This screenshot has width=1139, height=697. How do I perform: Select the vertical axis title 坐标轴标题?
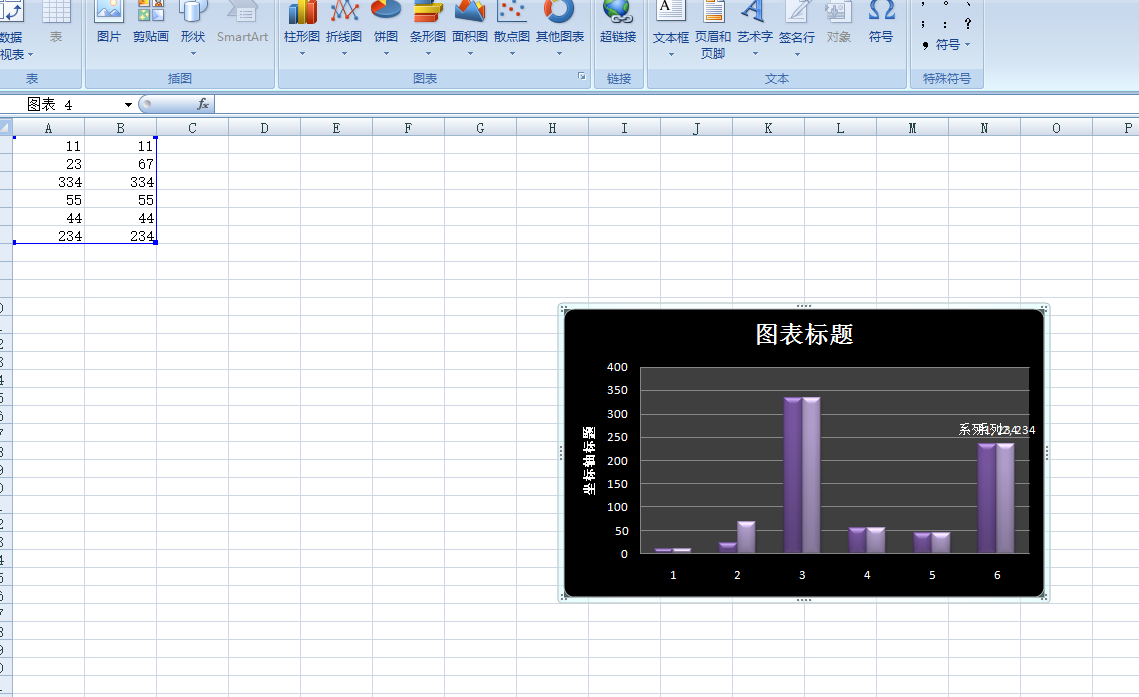(x=589, y=460)
